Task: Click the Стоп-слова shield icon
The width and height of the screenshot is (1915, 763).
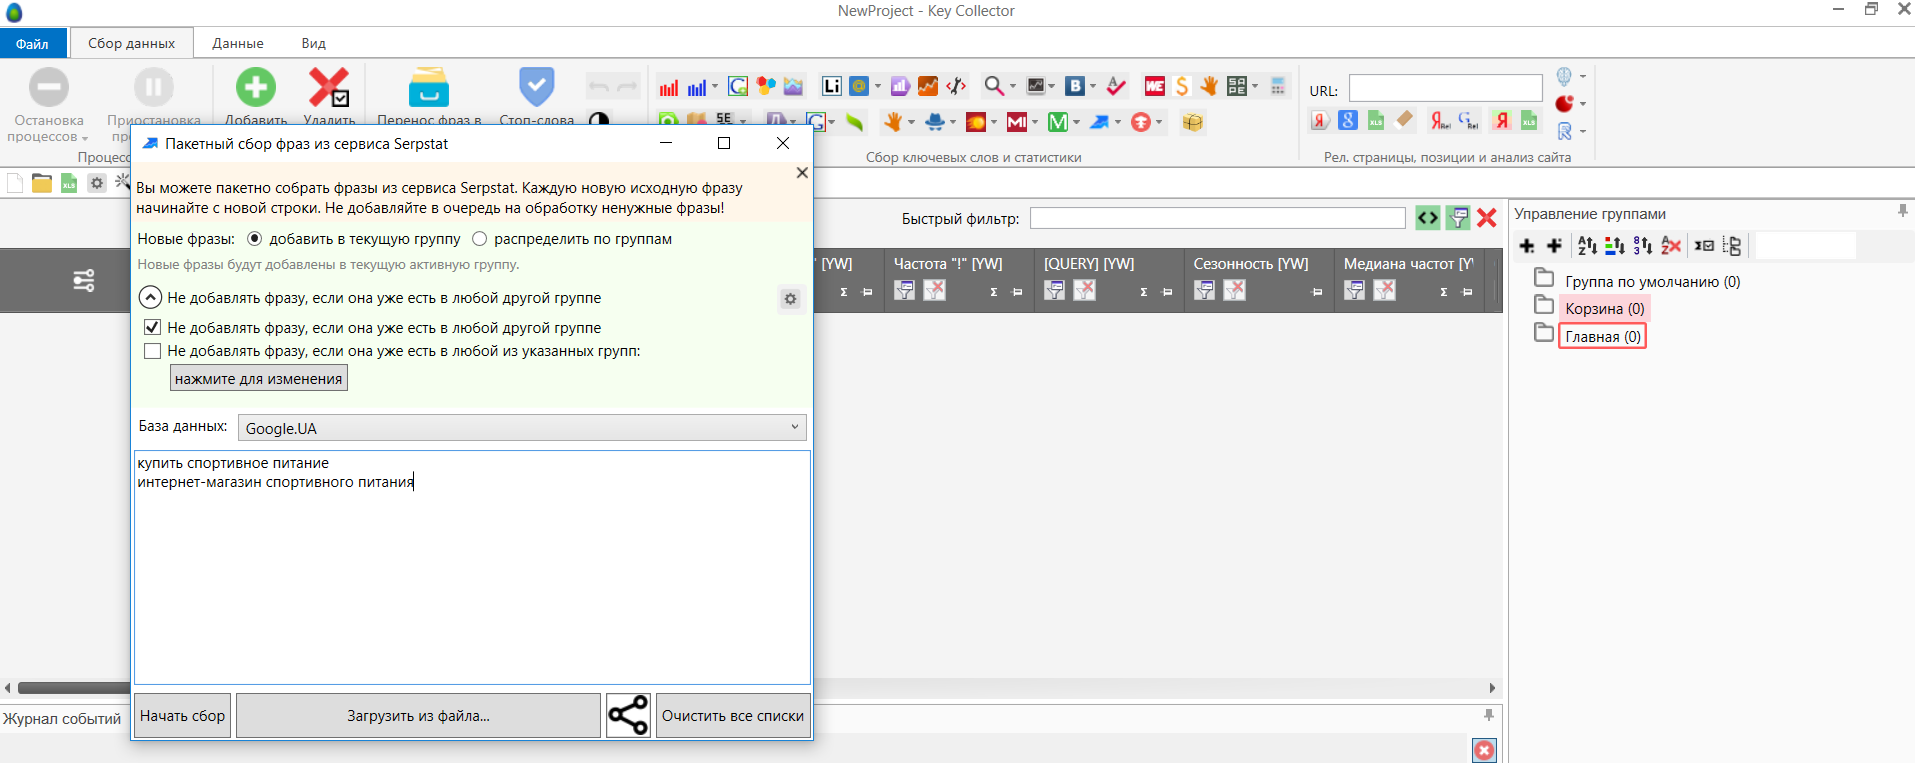Action: 536,88
